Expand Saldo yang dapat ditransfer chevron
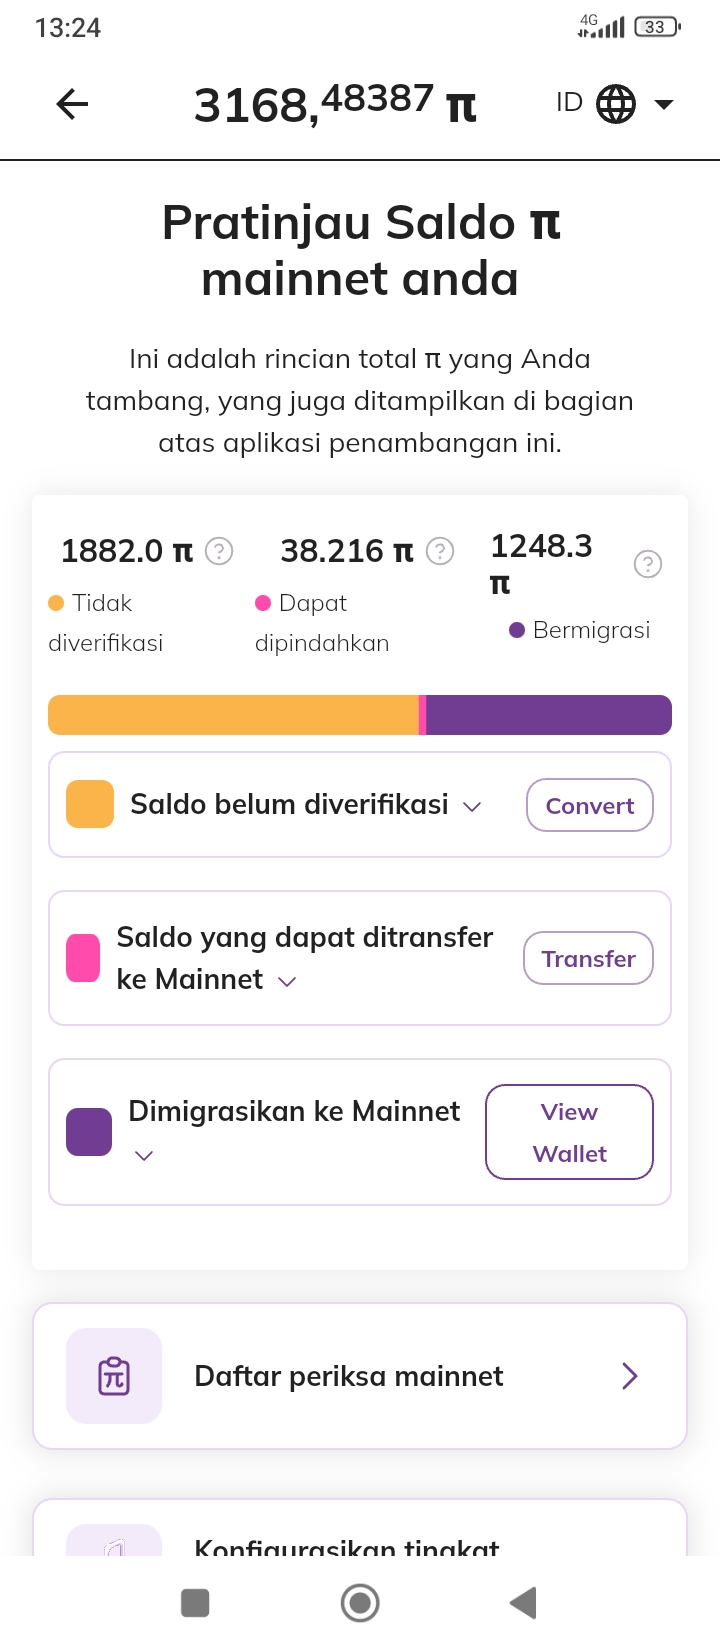 tap(287, 982)
